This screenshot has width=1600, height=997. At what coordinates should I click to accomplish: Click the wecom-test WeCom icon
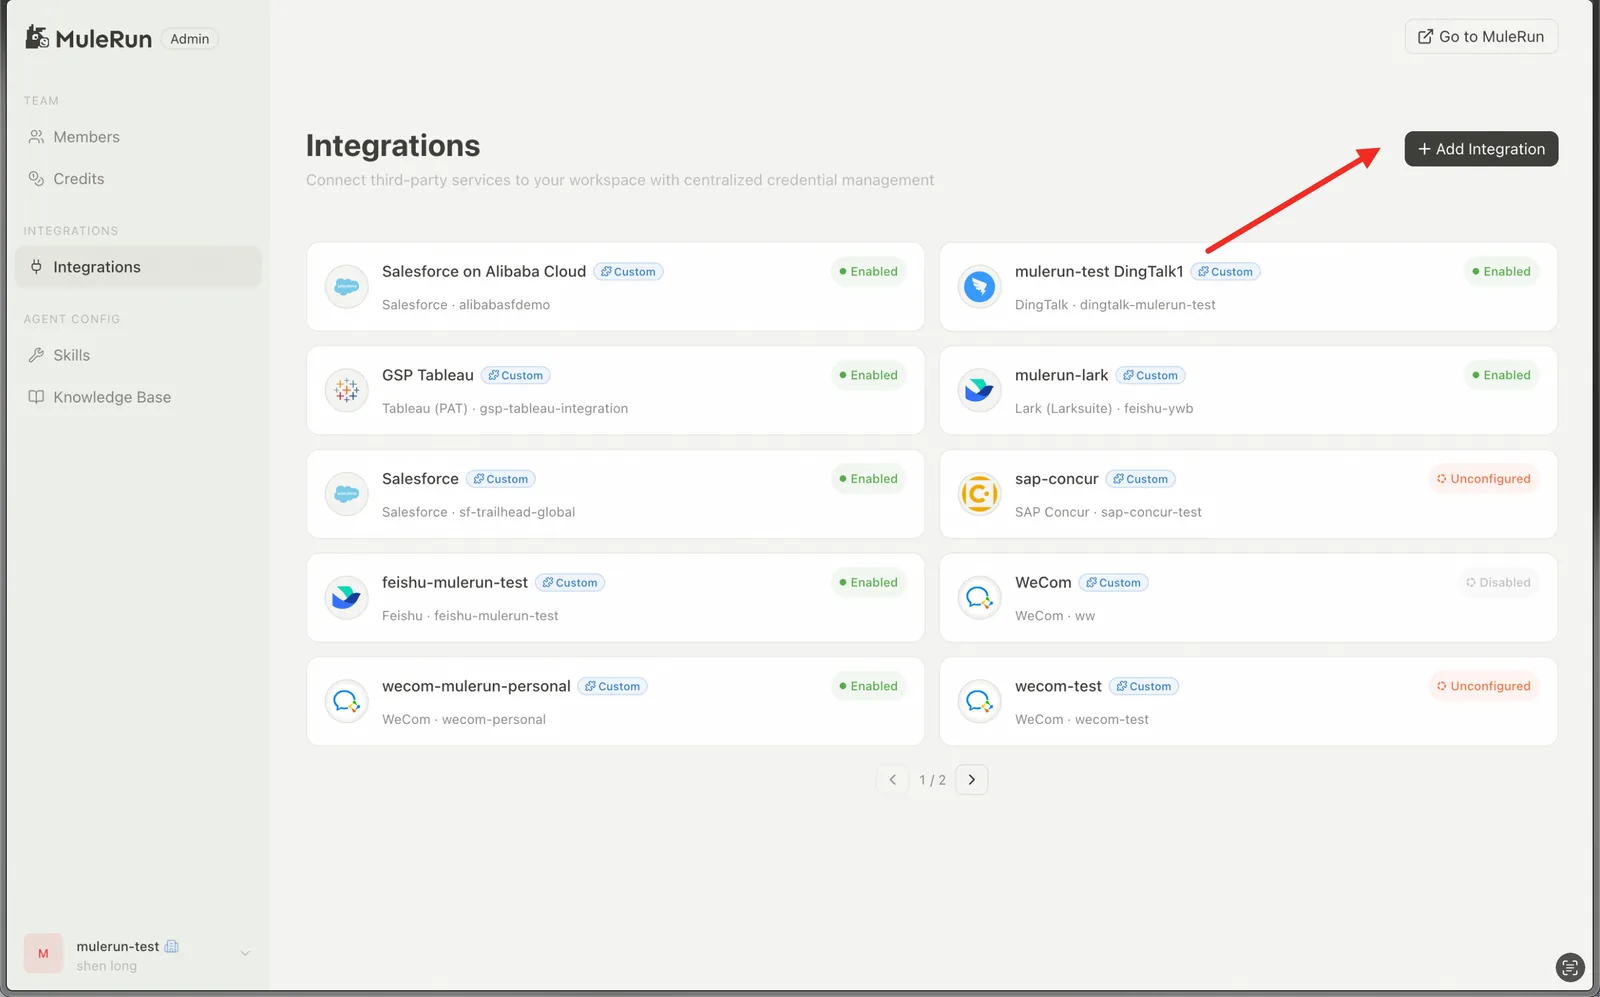[980, 702]
